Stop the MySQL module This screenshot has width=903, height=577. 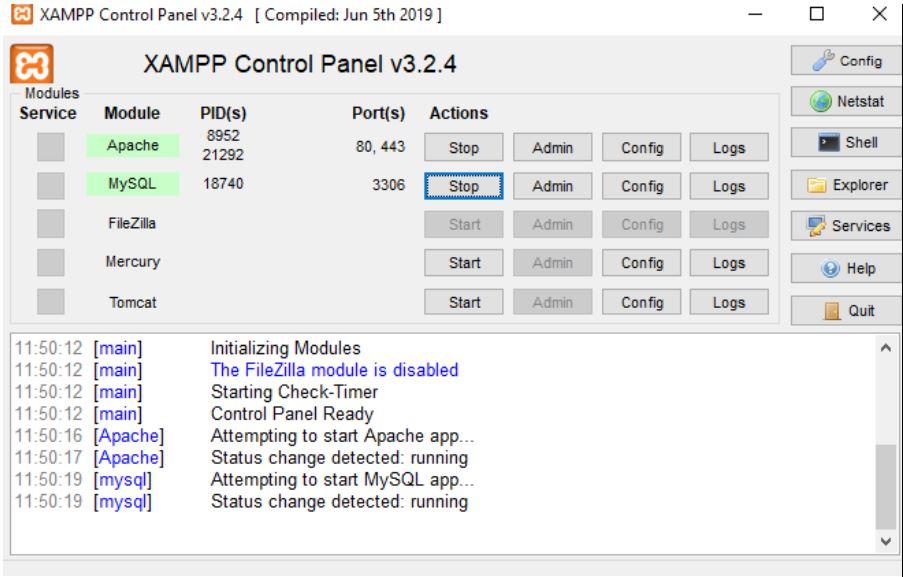click(x=464, y=186)
